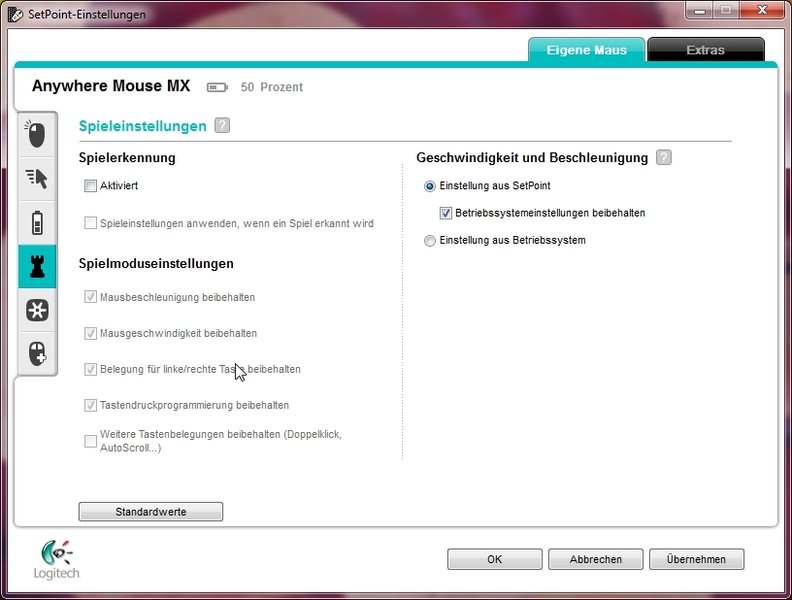Click the Spielmoduseinstellungen heading
The width and height of the screenshot is (792, 600).
(x=156, y=264)
